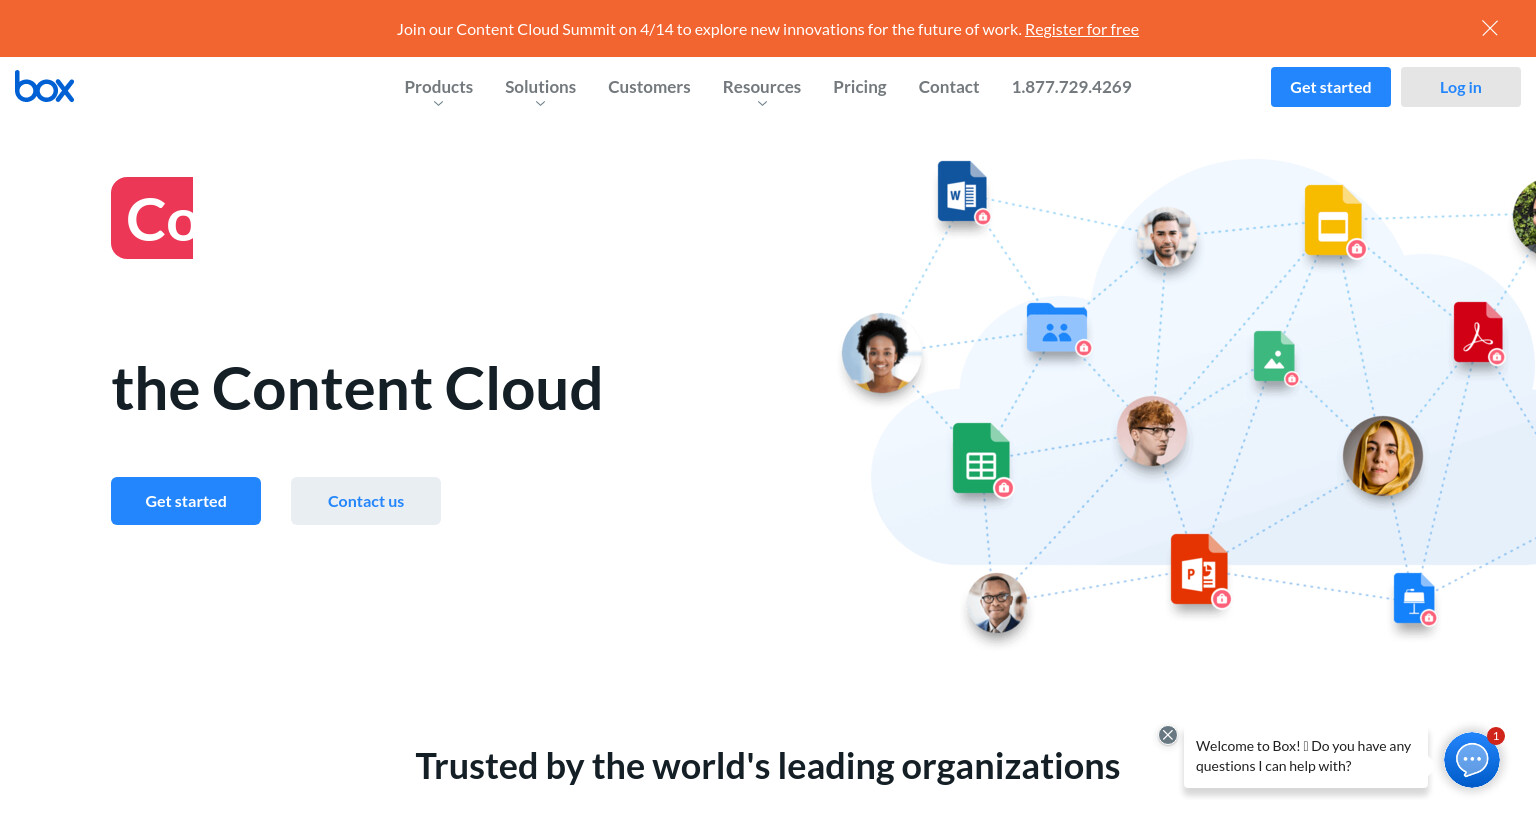Open the Register for free link
The width and height of the screenshot is (1536, 824).
pyautogui.click(x=1081, y=29)
